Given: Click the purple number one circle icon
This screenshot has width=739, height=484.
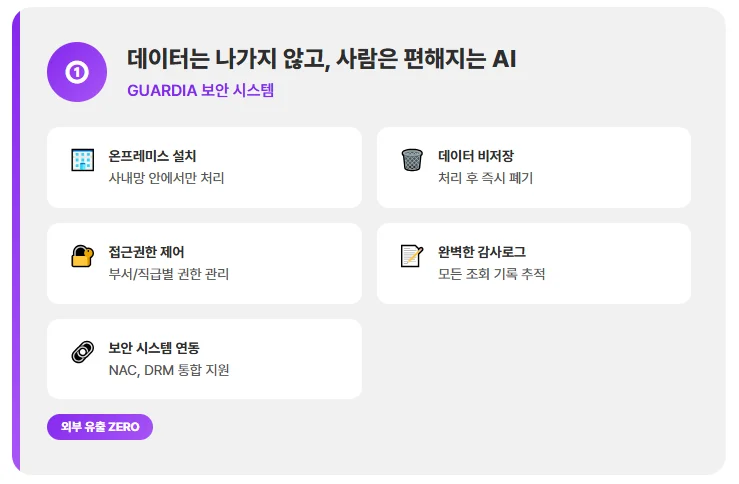Looking at the screenshot, I should pyautogui.click(x=77, y=72).
